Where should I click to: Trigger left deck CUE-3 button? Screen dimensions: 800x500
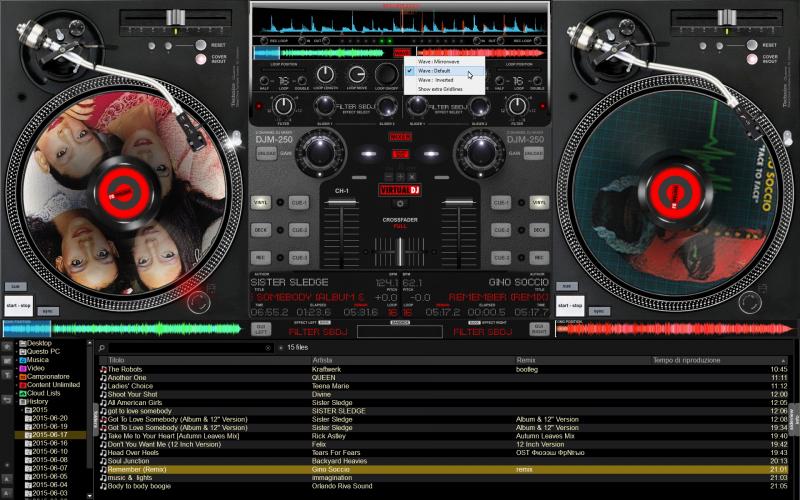click(299, 258)
